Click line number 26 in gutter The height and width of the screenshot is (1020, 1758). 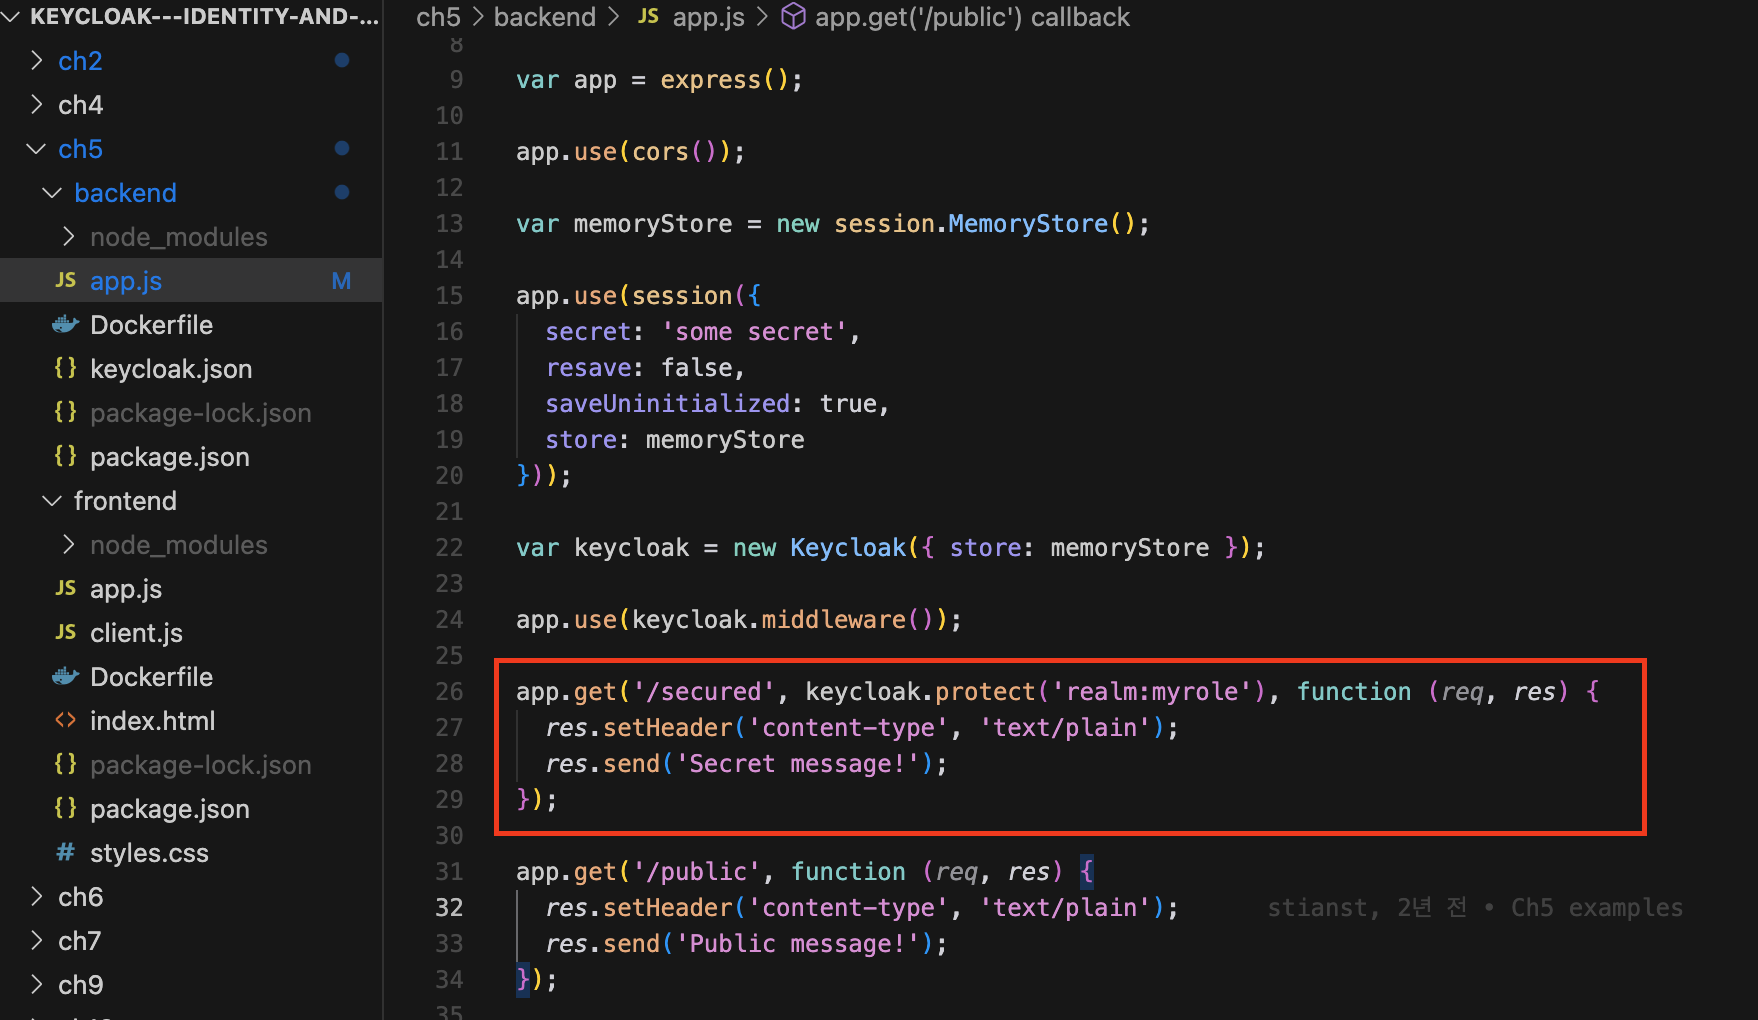pos(449,692)
